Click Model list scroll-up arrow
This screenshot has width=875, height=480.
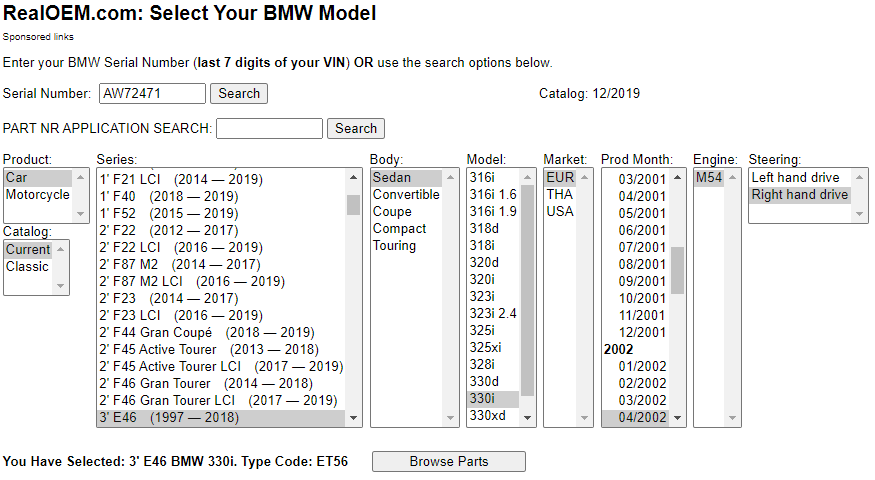[527, 177]
